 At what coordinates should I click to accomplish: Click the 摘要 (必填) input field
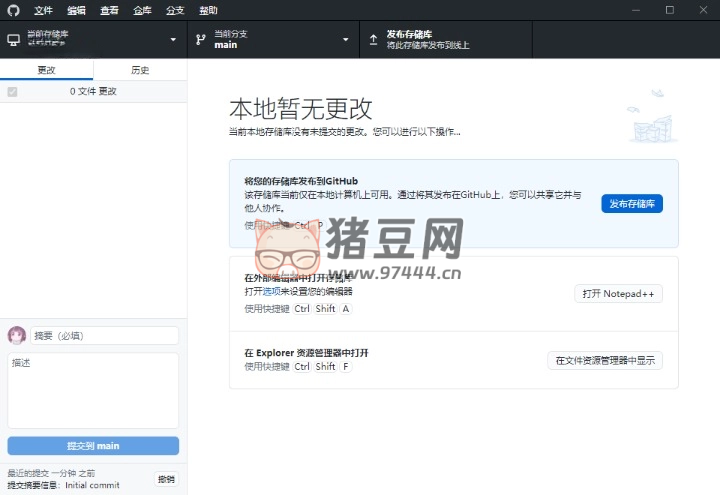[x=104, y=336]
